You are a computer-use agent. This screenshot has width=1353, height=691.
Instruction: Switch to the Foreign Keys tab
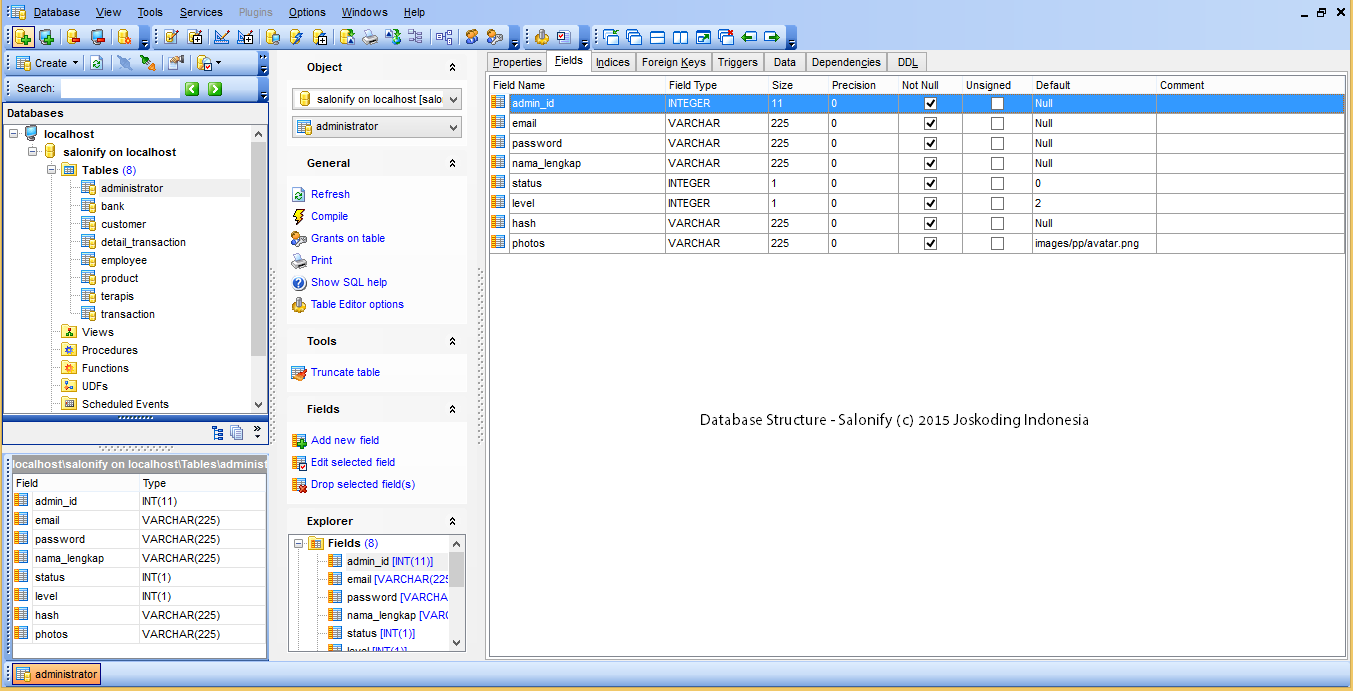point(674,62)
